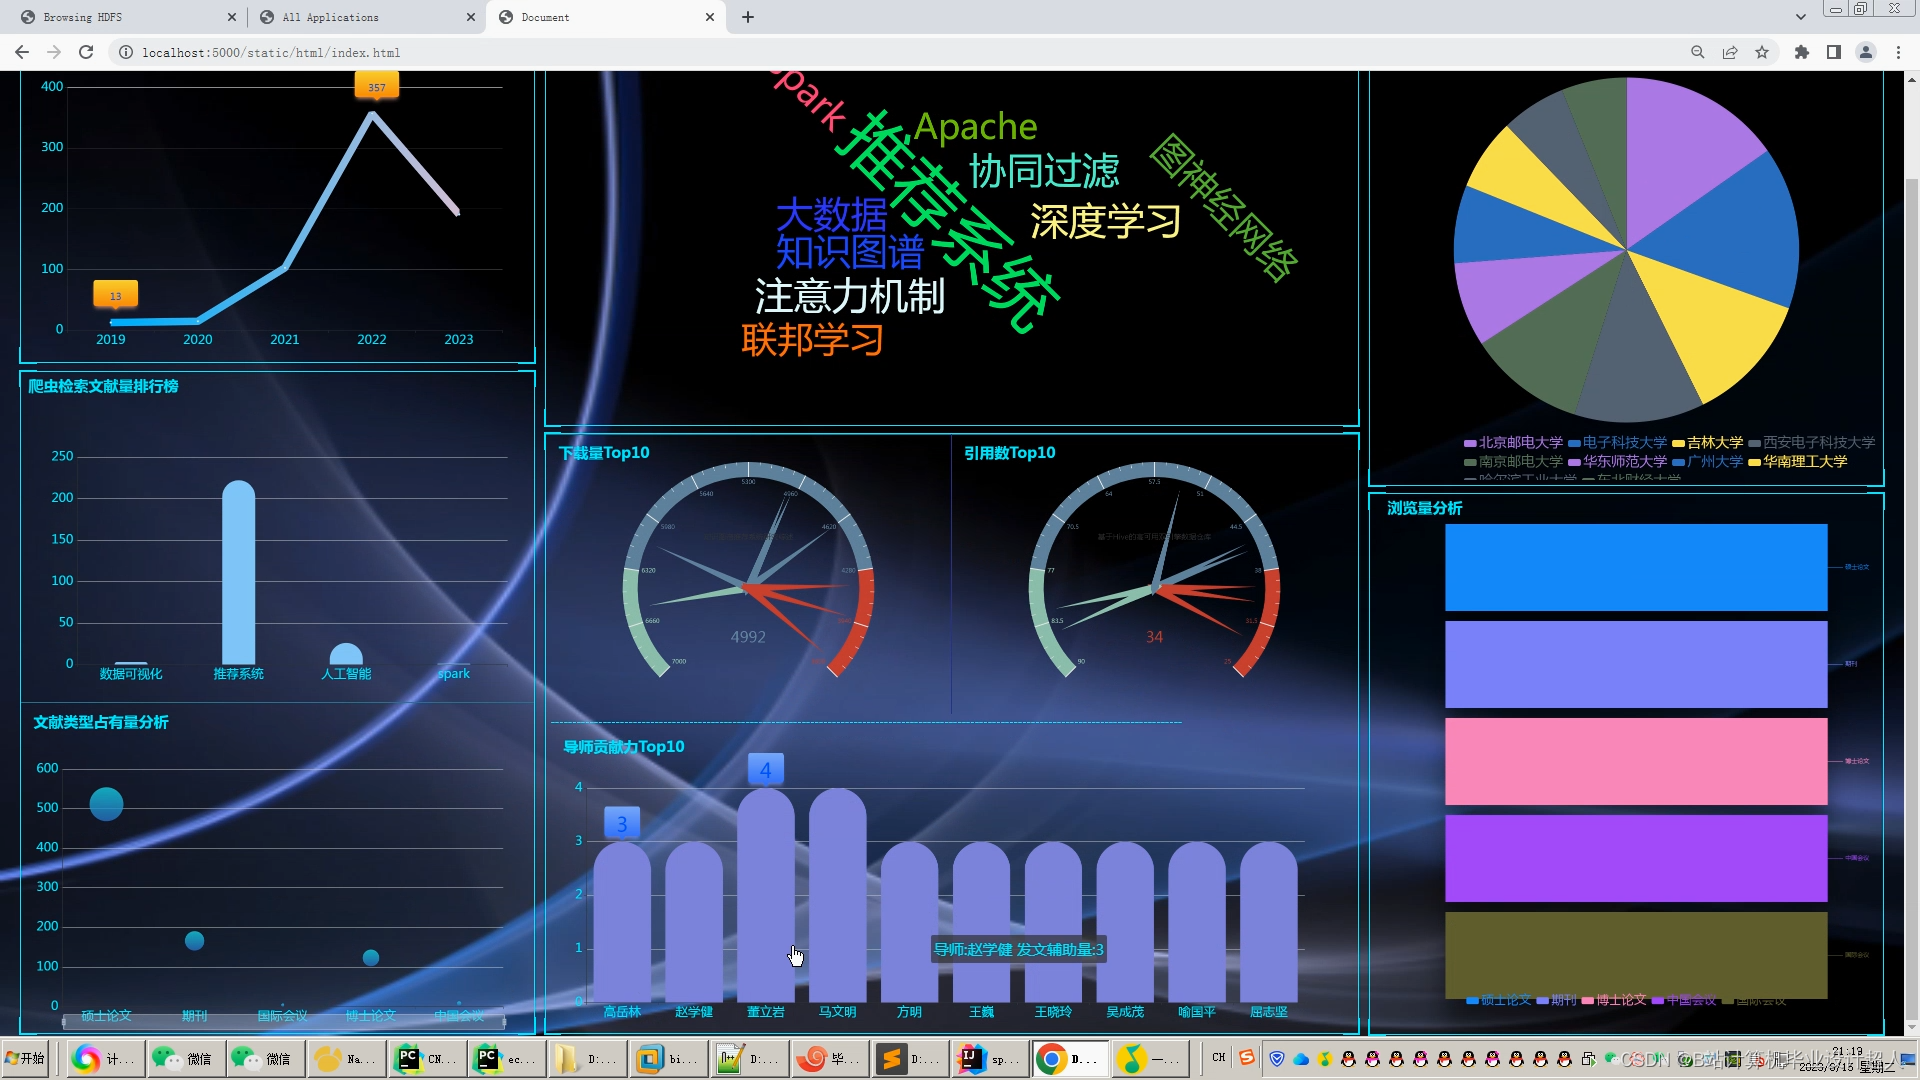
Task: Click the share page icon in address bar
Action: (x=1730, y=52)
